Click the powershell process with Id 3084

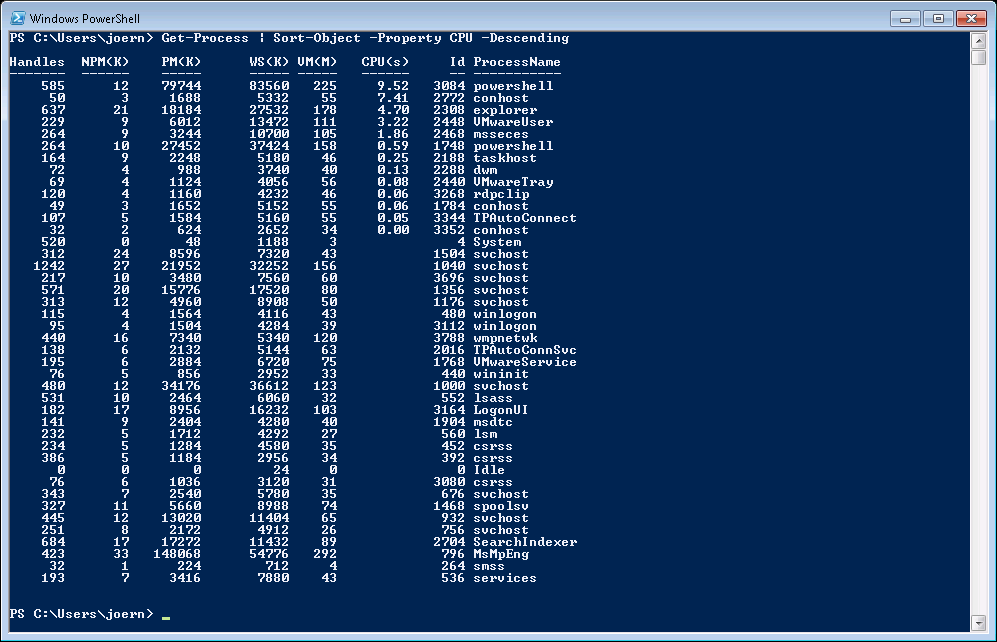(x=513, y=86)
